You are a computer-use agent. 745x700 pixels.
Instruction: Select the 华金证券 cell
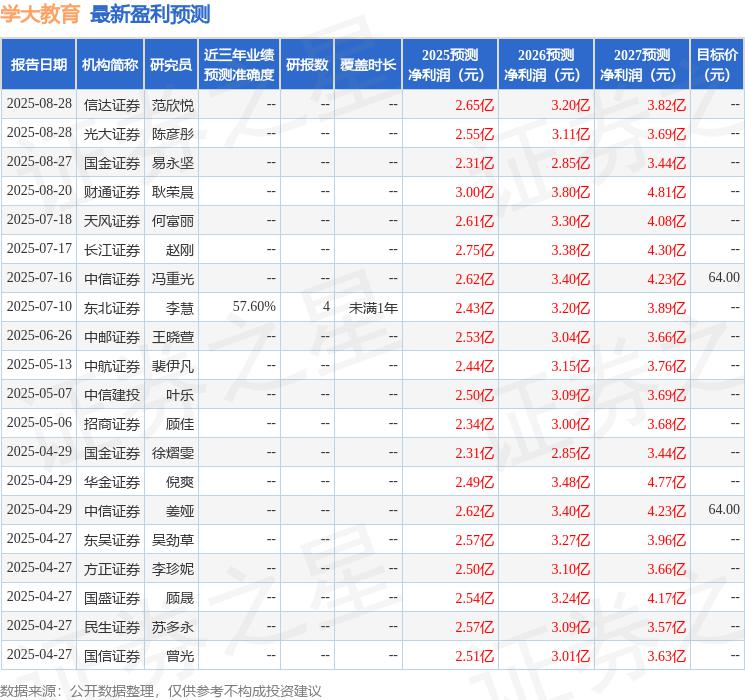pyautogui.click(x=112, y=482)
